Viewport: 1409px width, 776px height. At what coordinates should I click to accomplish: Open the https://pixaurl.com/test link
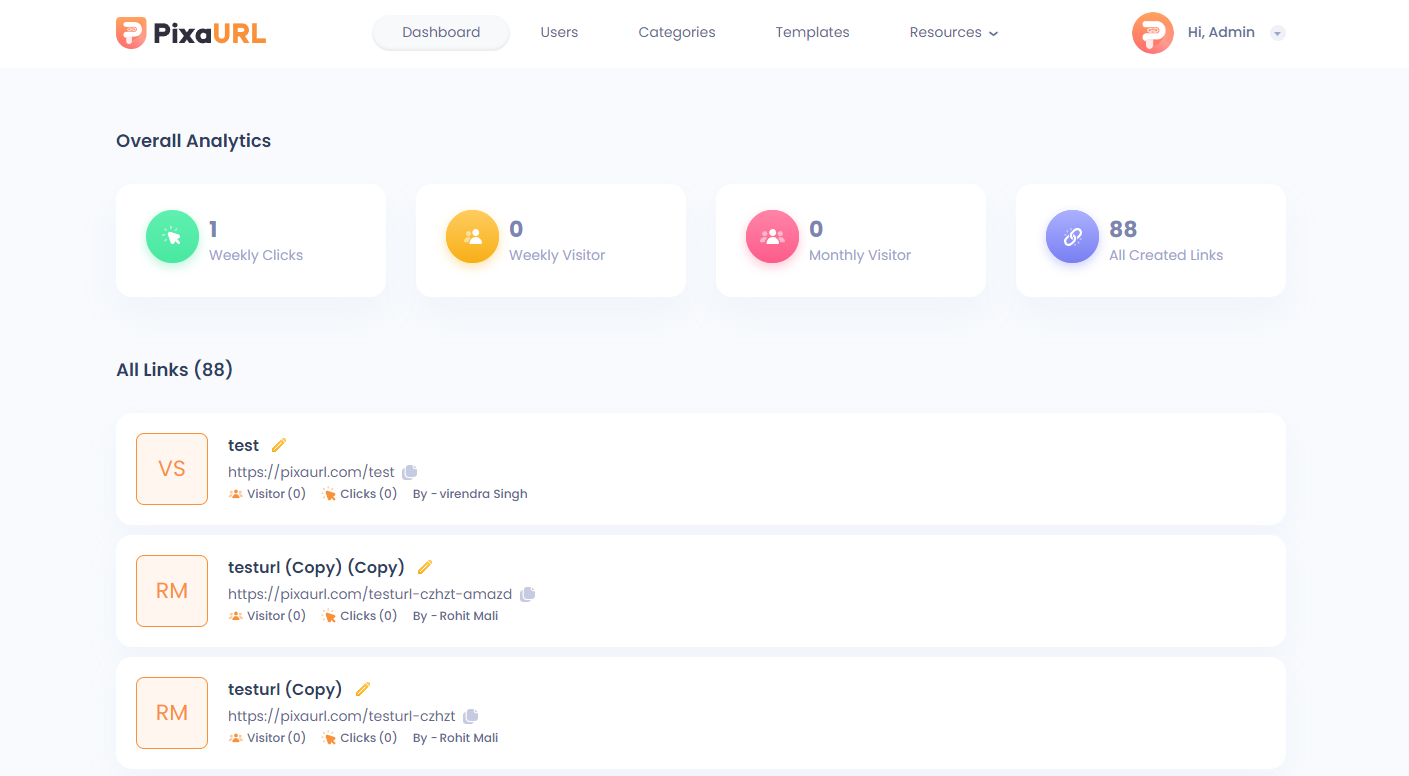point(311,472)
